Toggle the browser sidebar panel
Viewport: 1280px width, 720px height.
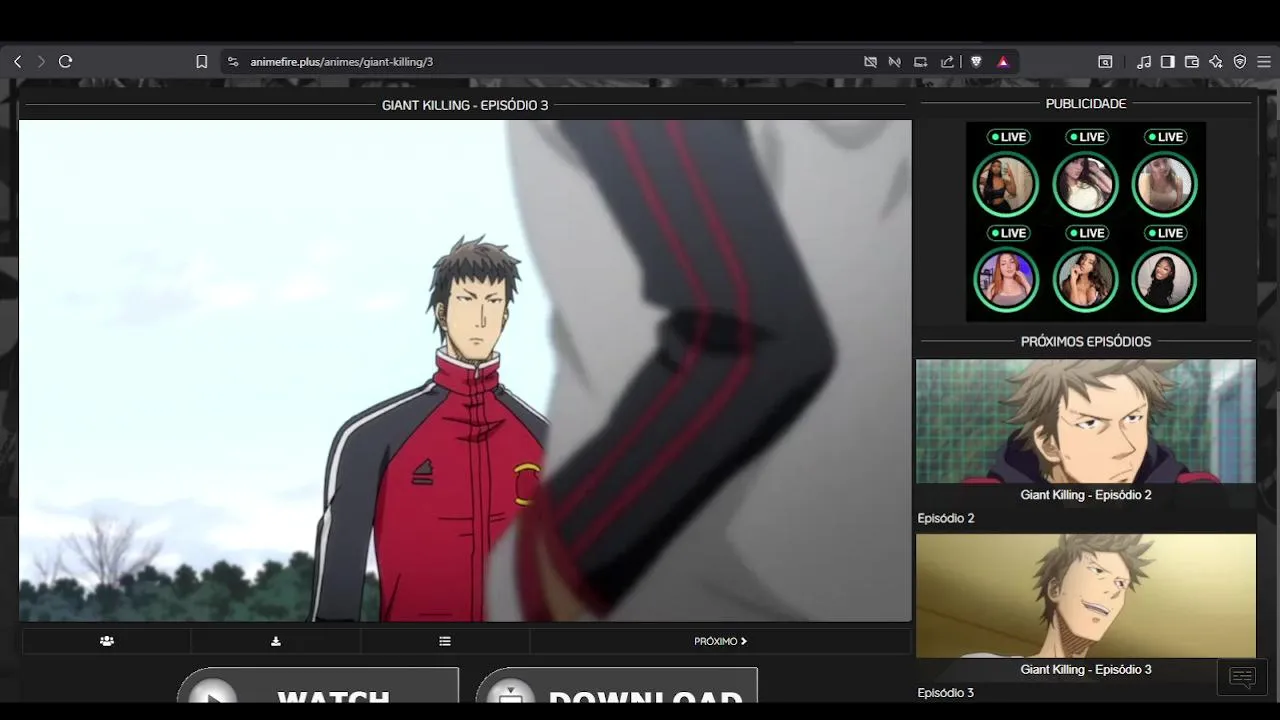pyautogui.click(x=1168, y=62)
